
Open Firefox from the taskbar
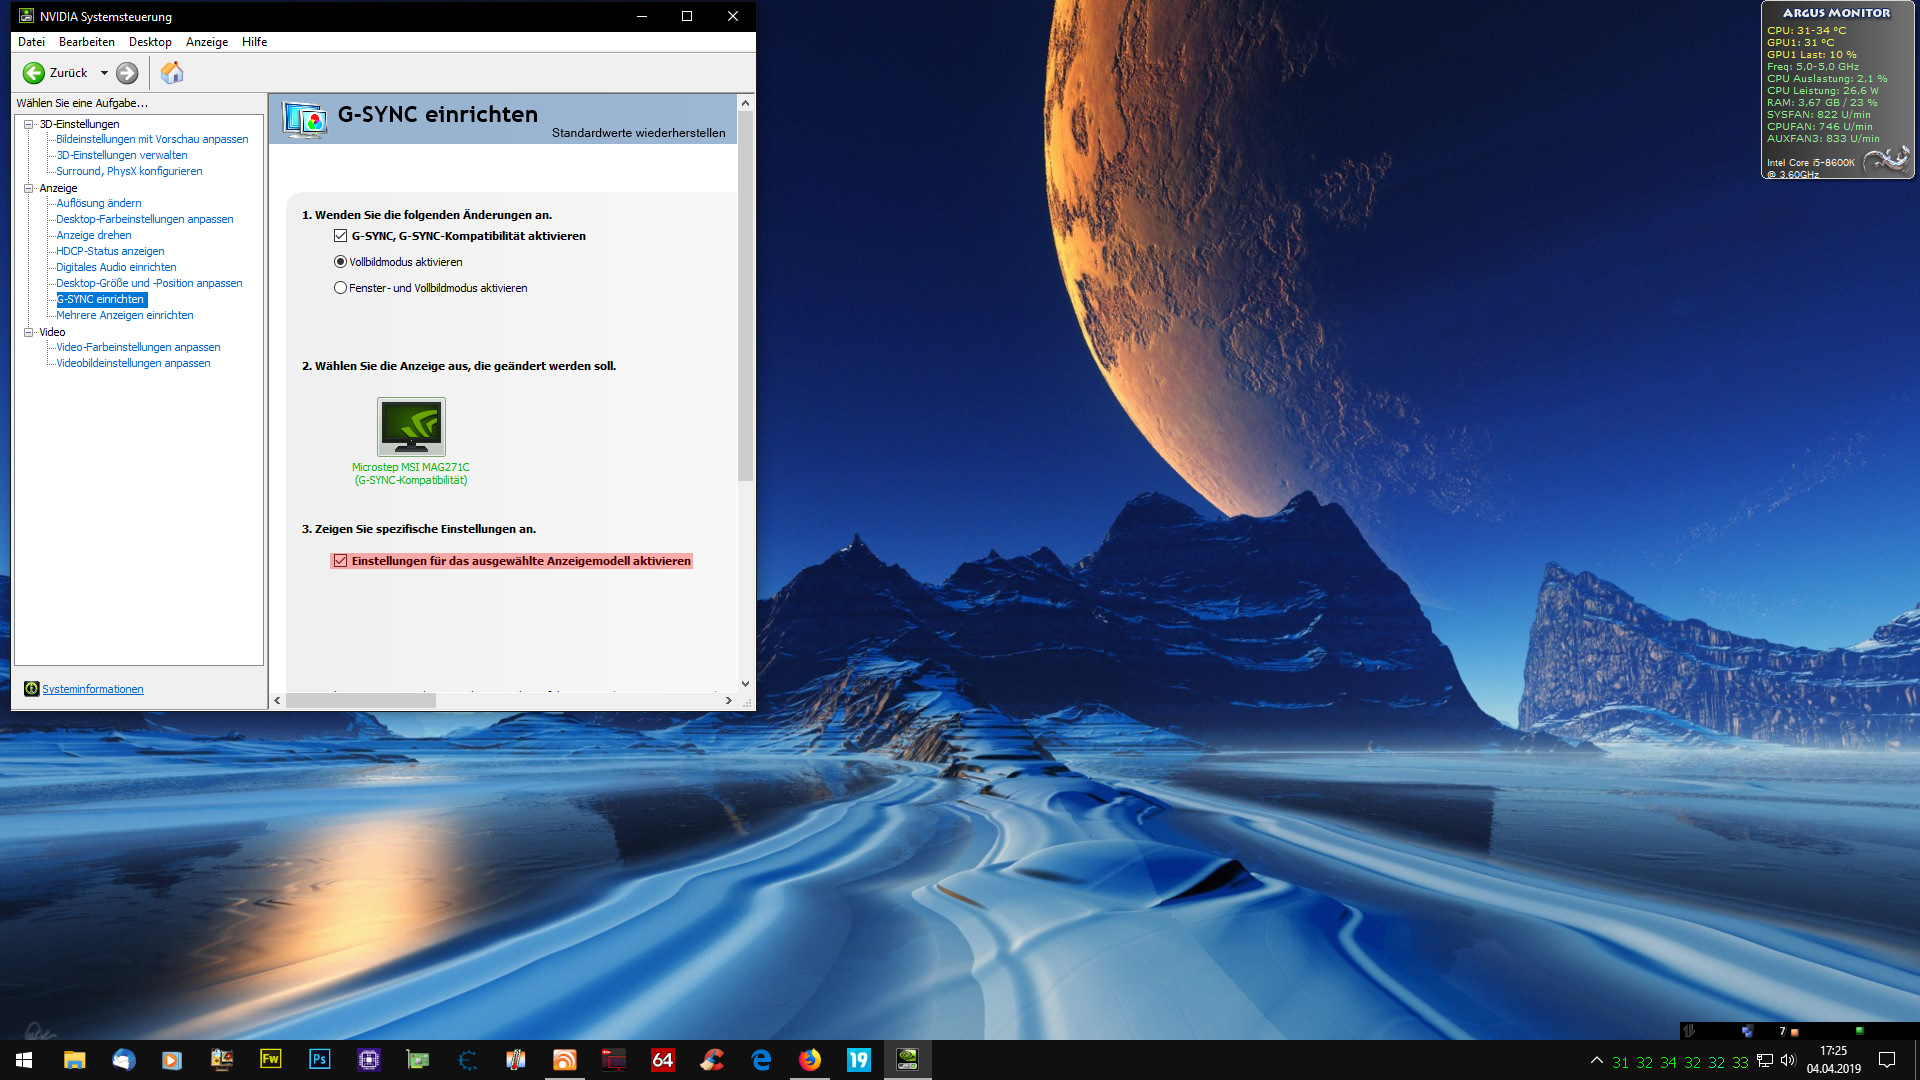[x=810, y=1059]
